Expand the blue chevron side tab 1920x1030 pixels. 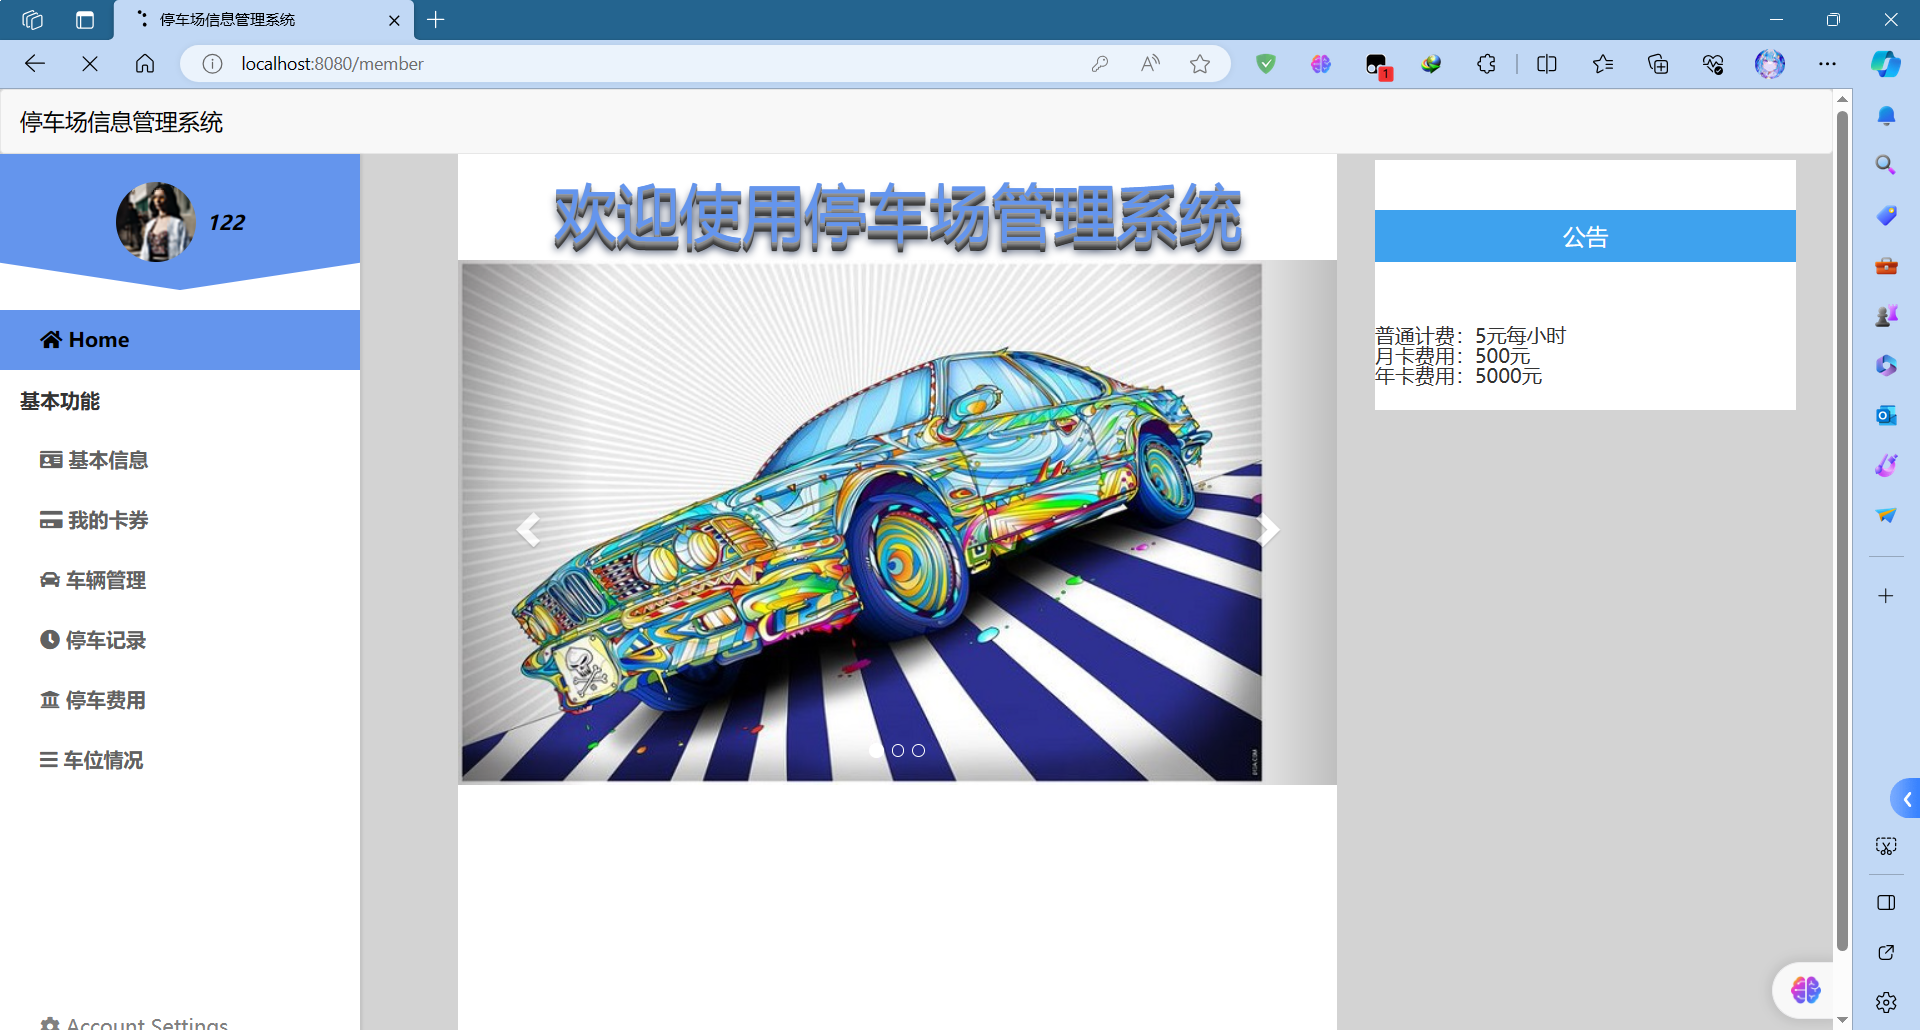click(x=1906, y=799)
